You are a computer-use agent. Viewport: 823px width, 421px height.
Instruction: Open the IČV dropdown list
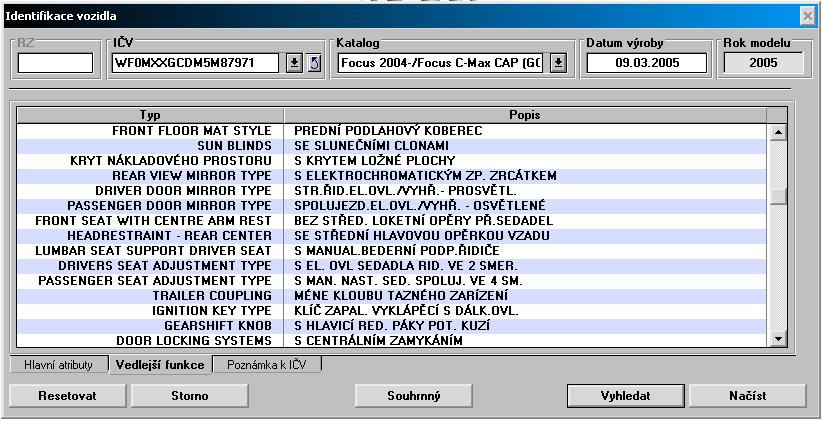pyautogui.click(x=294, y=63)
